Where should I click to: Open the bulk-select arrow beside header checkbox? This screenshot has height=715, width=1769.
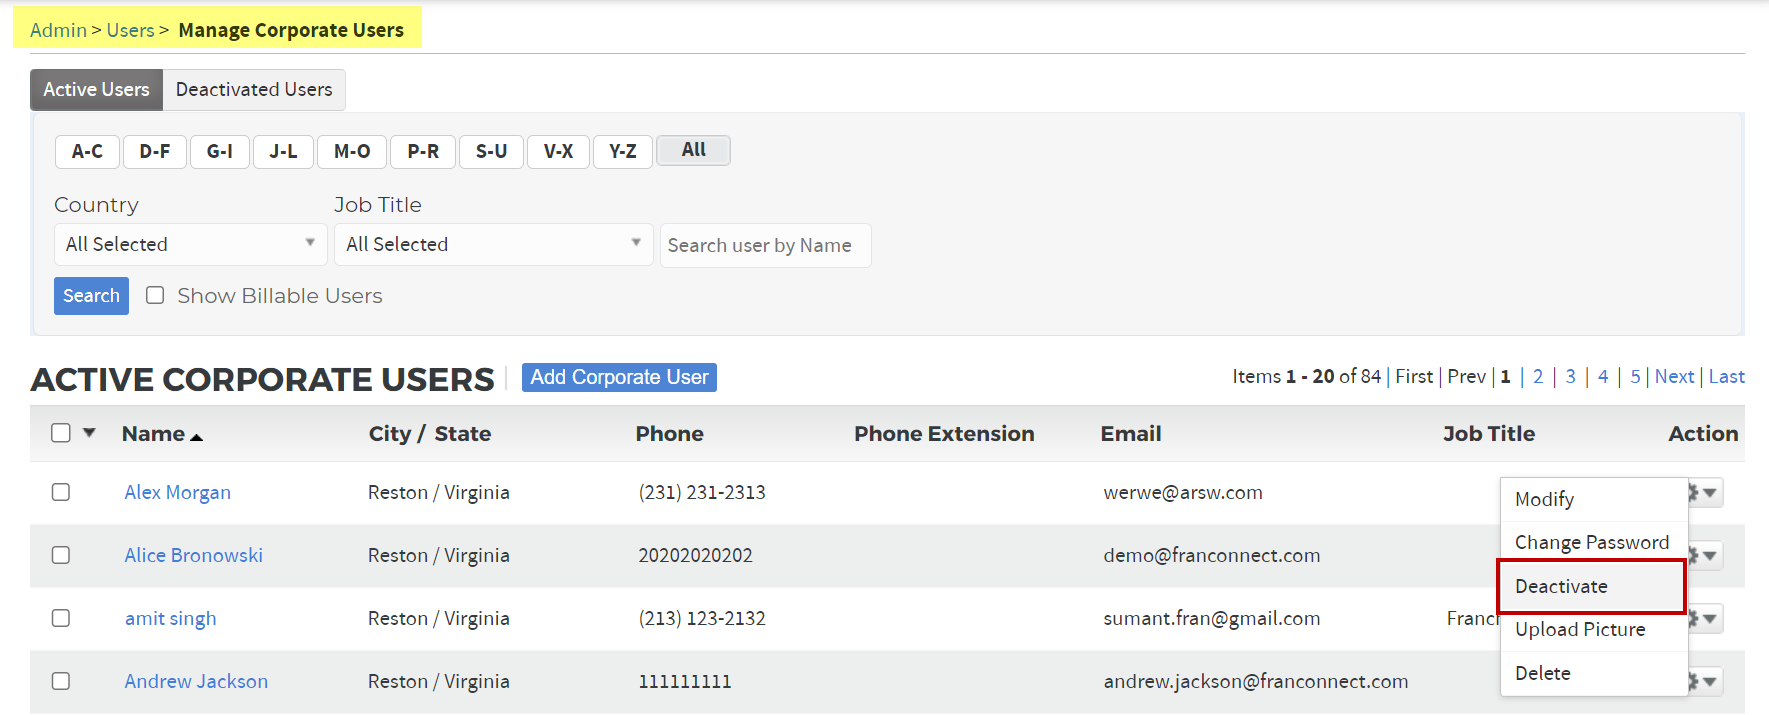pos(89,433)
